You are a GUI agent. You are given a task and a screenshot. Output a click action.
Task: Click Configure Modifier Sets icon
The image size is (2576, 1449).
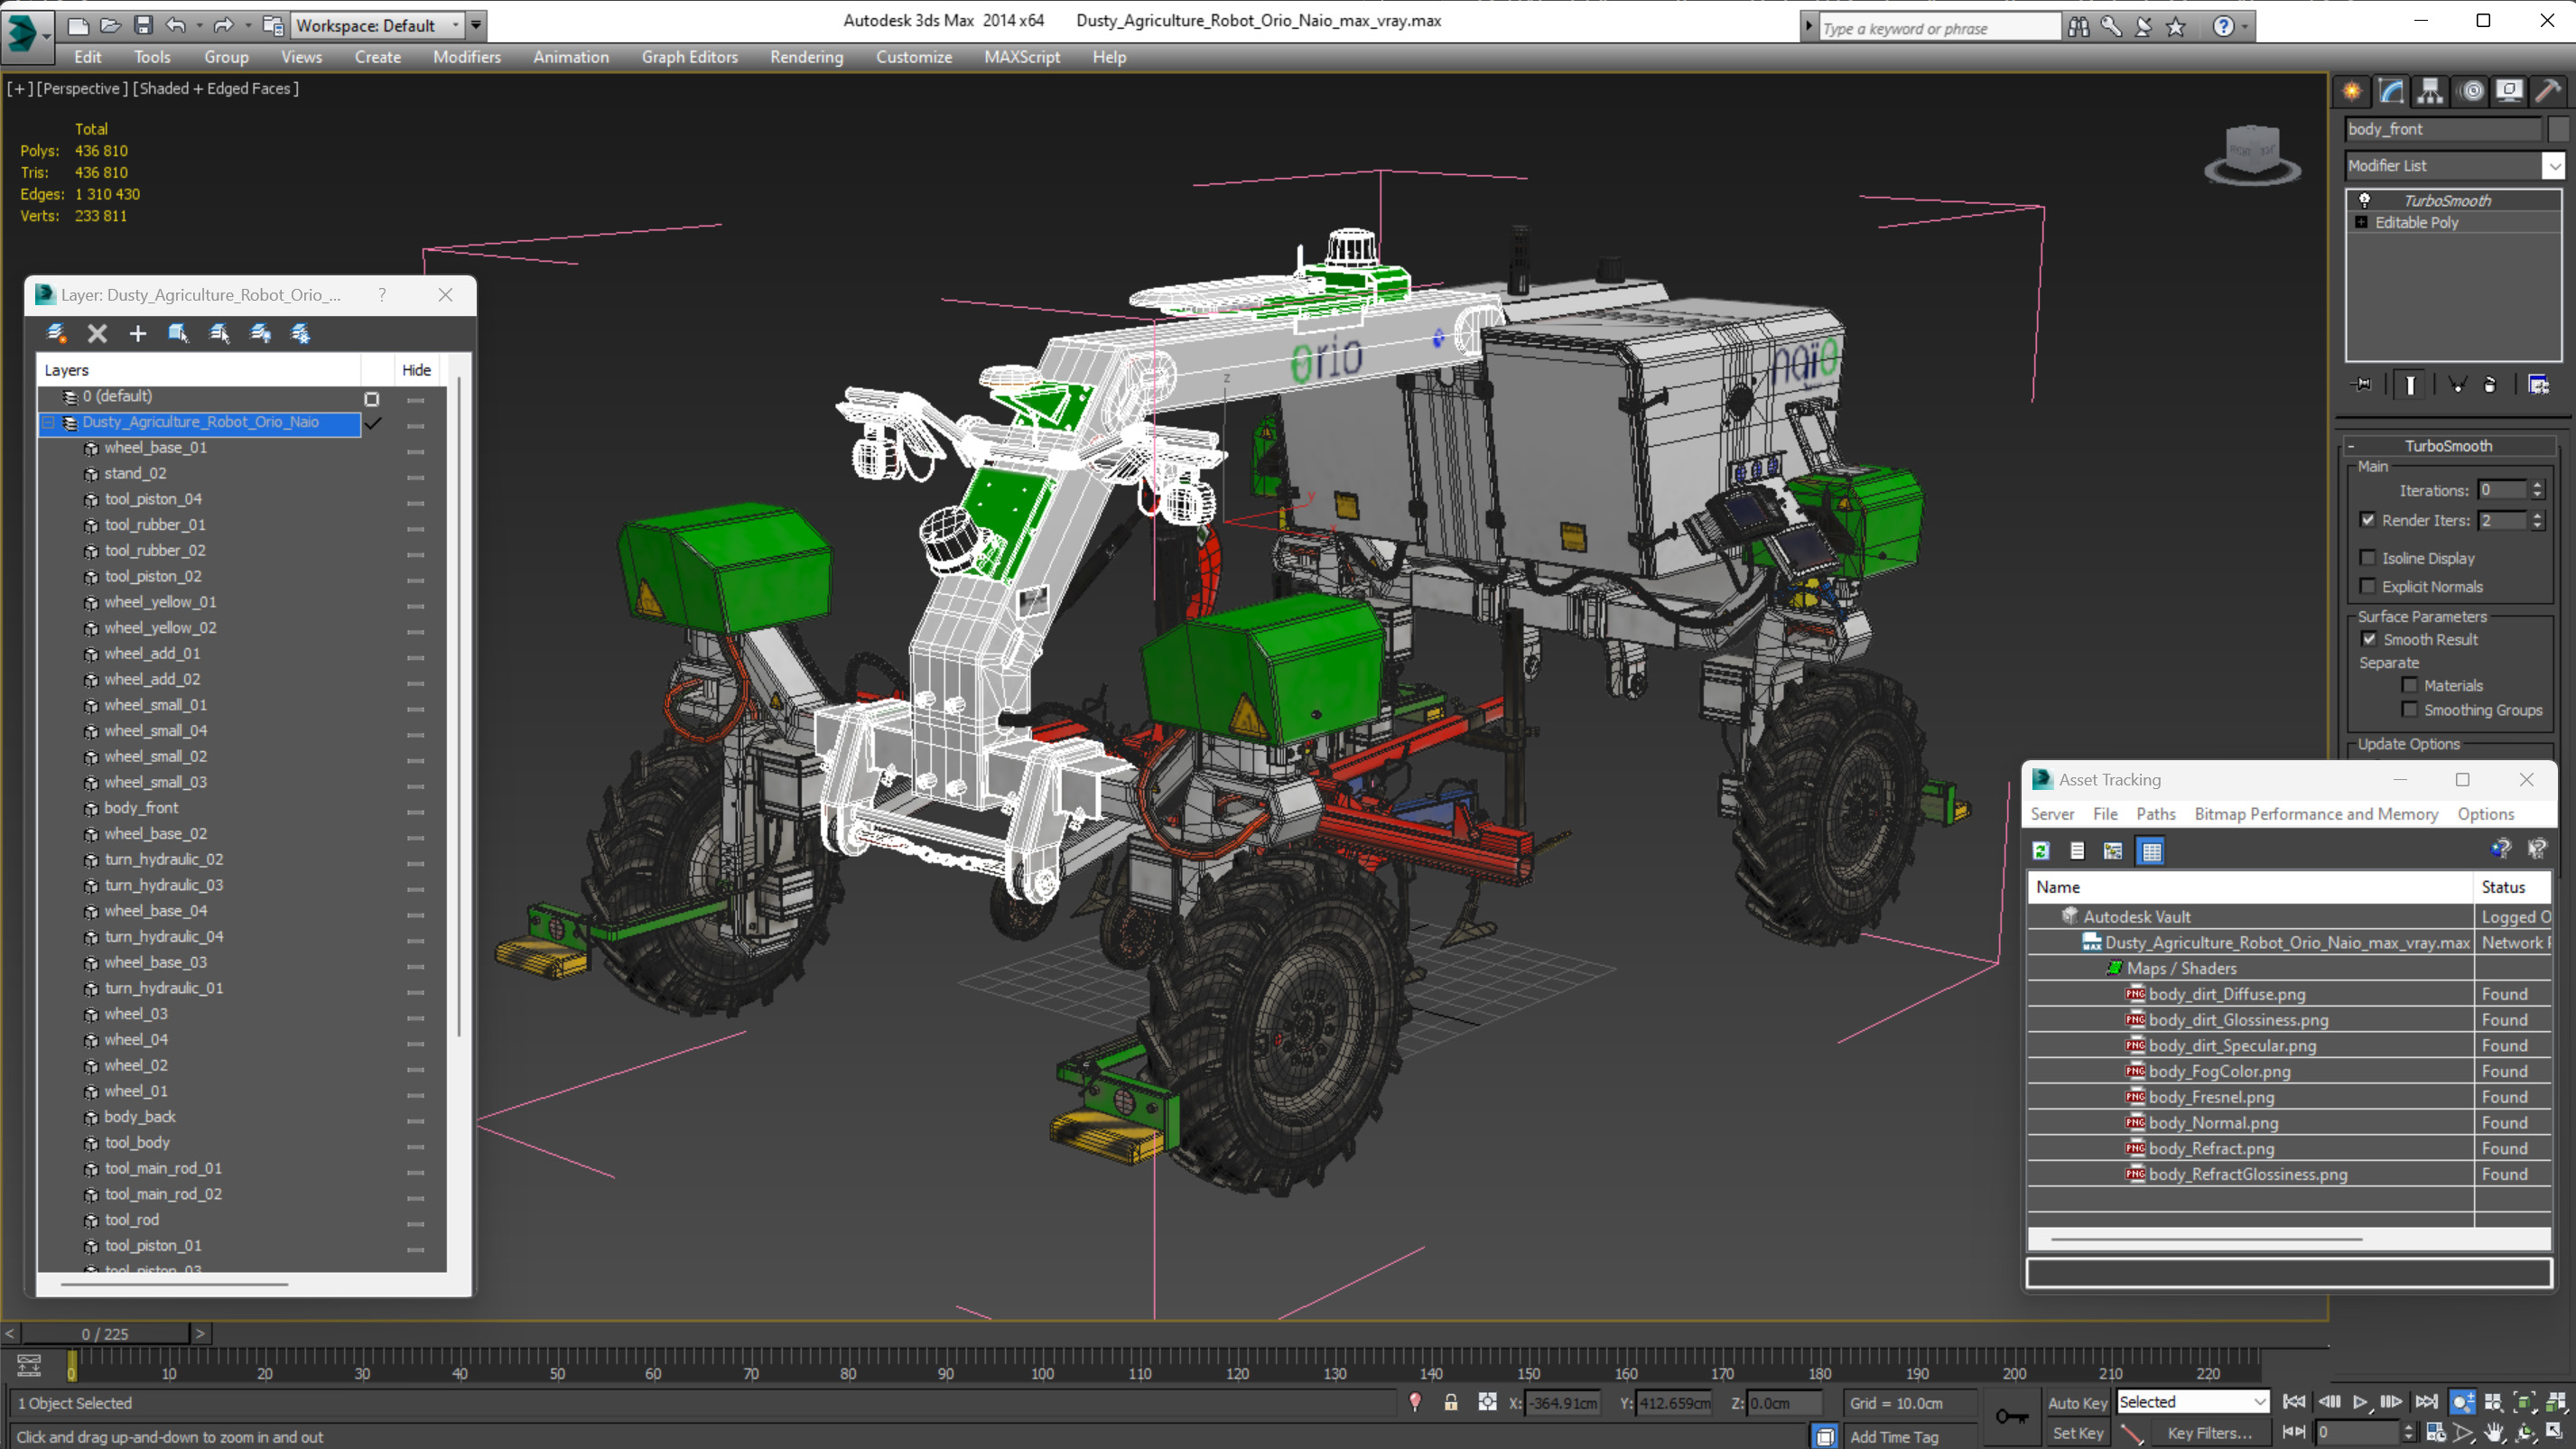2538,384
